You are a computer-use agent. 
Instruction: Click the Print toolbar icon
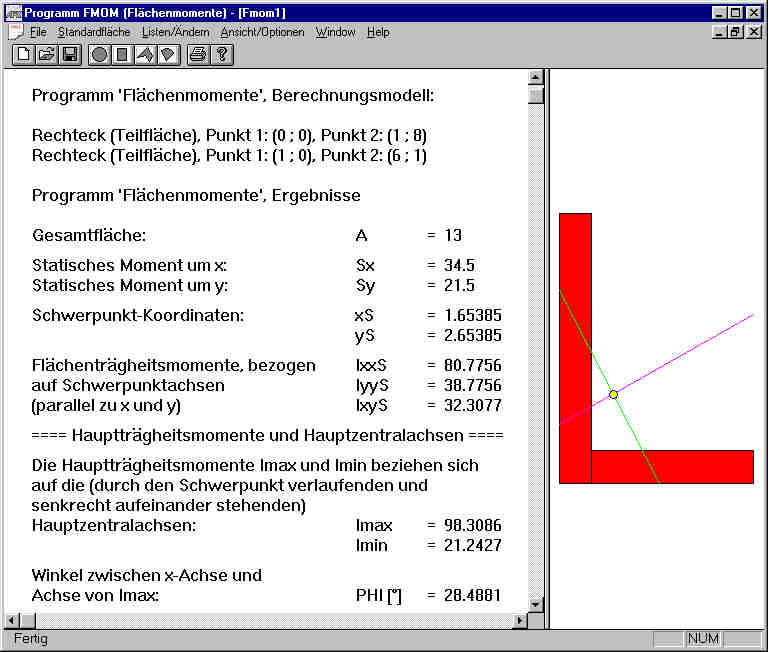point(198,55)
